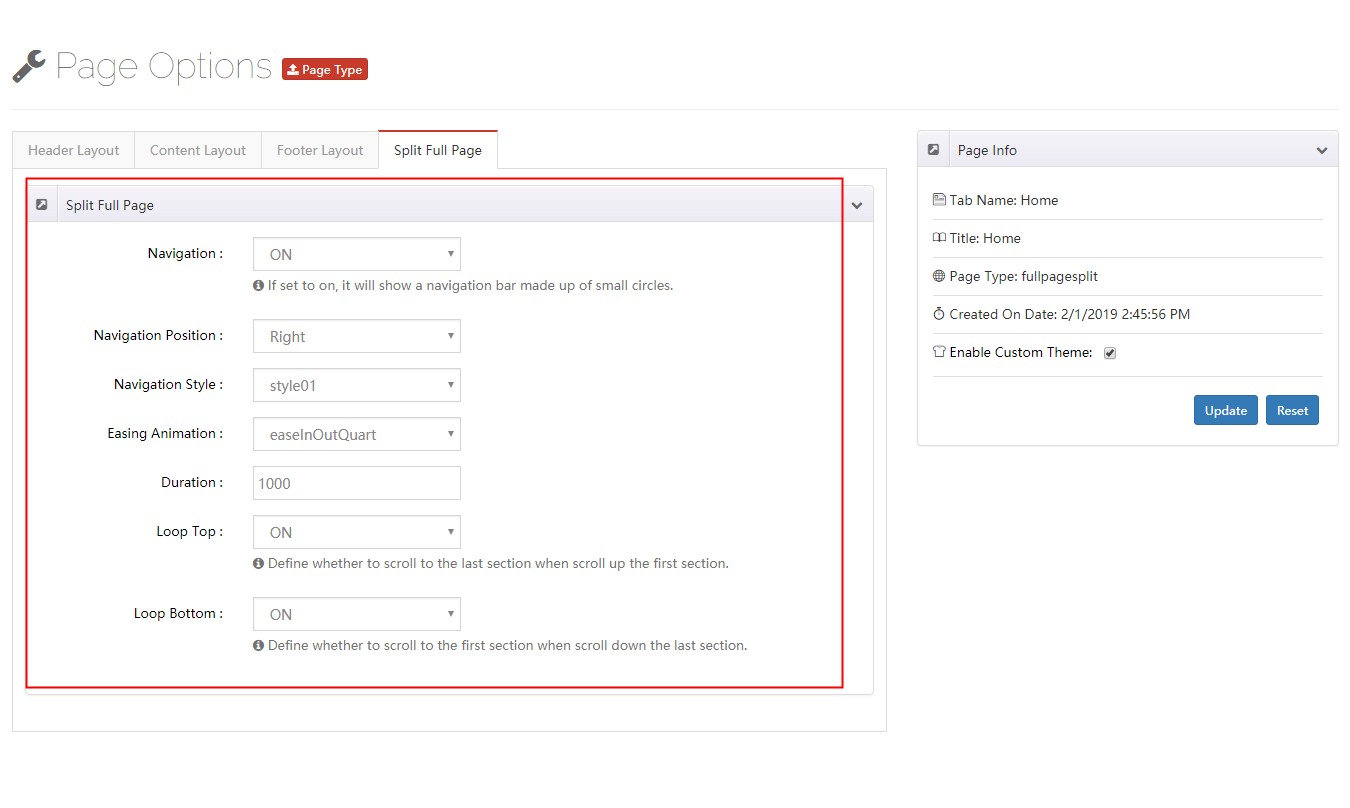This screenshot has height=808, width=1350.
Task: Click the 'Navigation Position :' label
Action: tap(158, 335)
